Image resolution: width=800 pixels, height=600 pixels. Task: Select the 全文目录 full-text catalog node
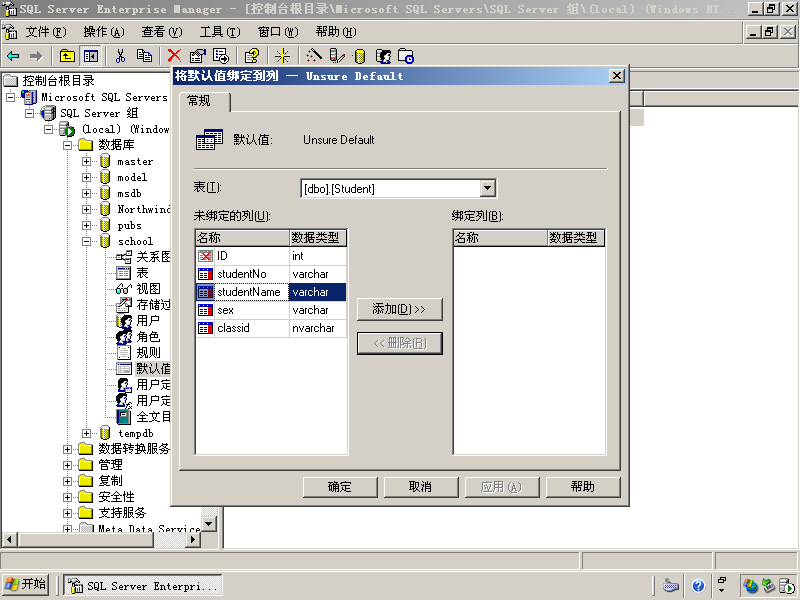153,416
